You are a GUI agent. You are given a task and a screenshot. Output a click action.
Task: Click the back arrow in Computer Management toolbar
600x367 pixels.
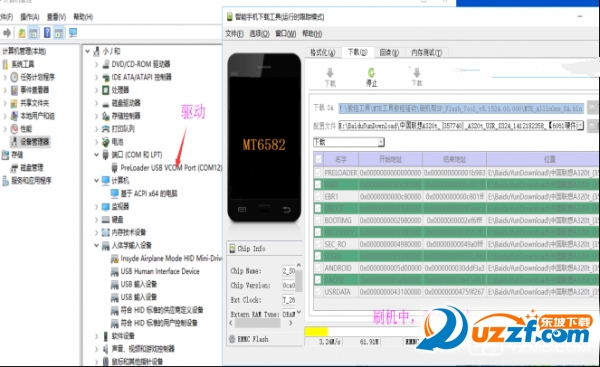coord(7,33)
